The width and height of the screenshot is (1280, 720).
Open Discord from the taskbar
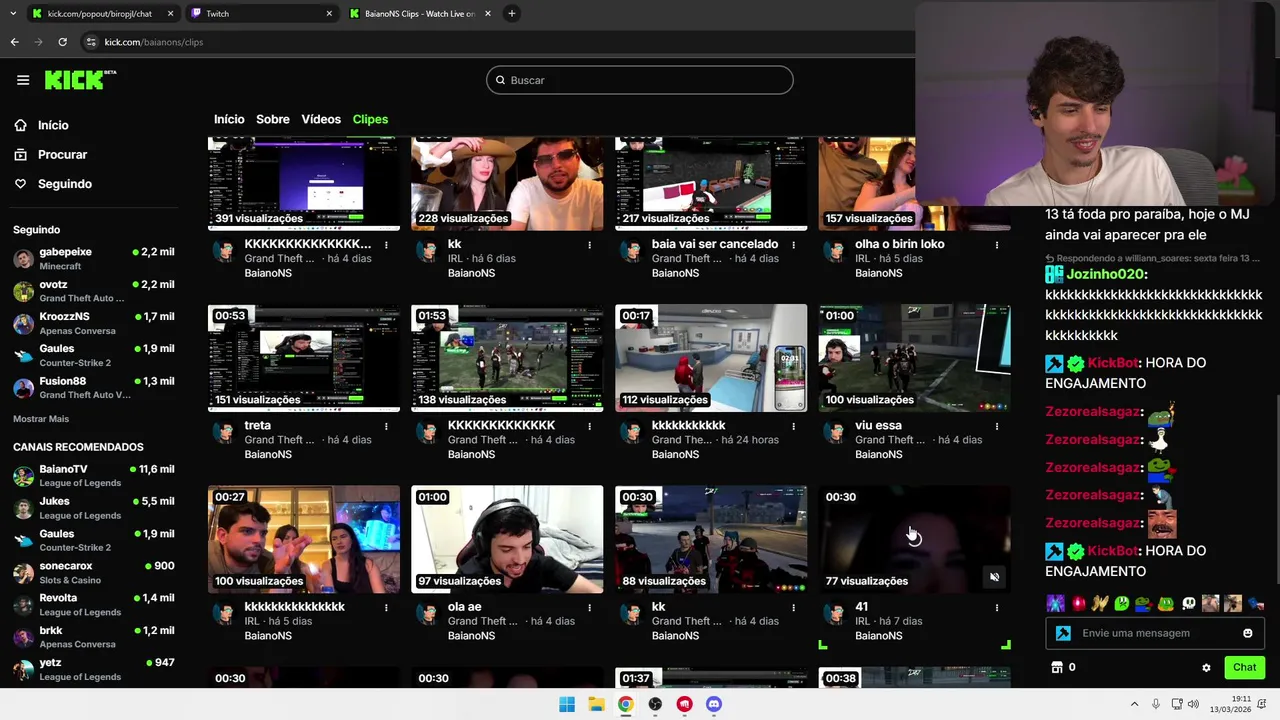[x=714, y=704]
